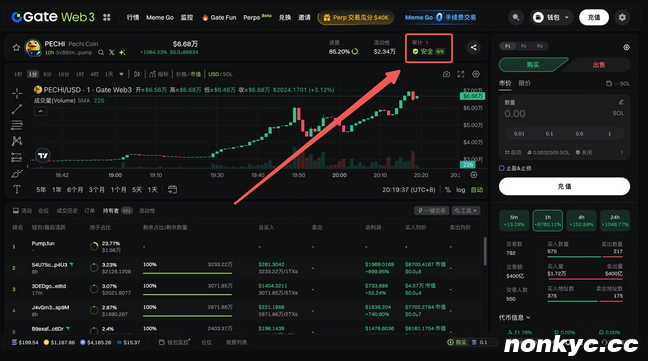Enter fullscreen chart mode
This screenshot has height=361, width=648.
click(x=461, y=74)
